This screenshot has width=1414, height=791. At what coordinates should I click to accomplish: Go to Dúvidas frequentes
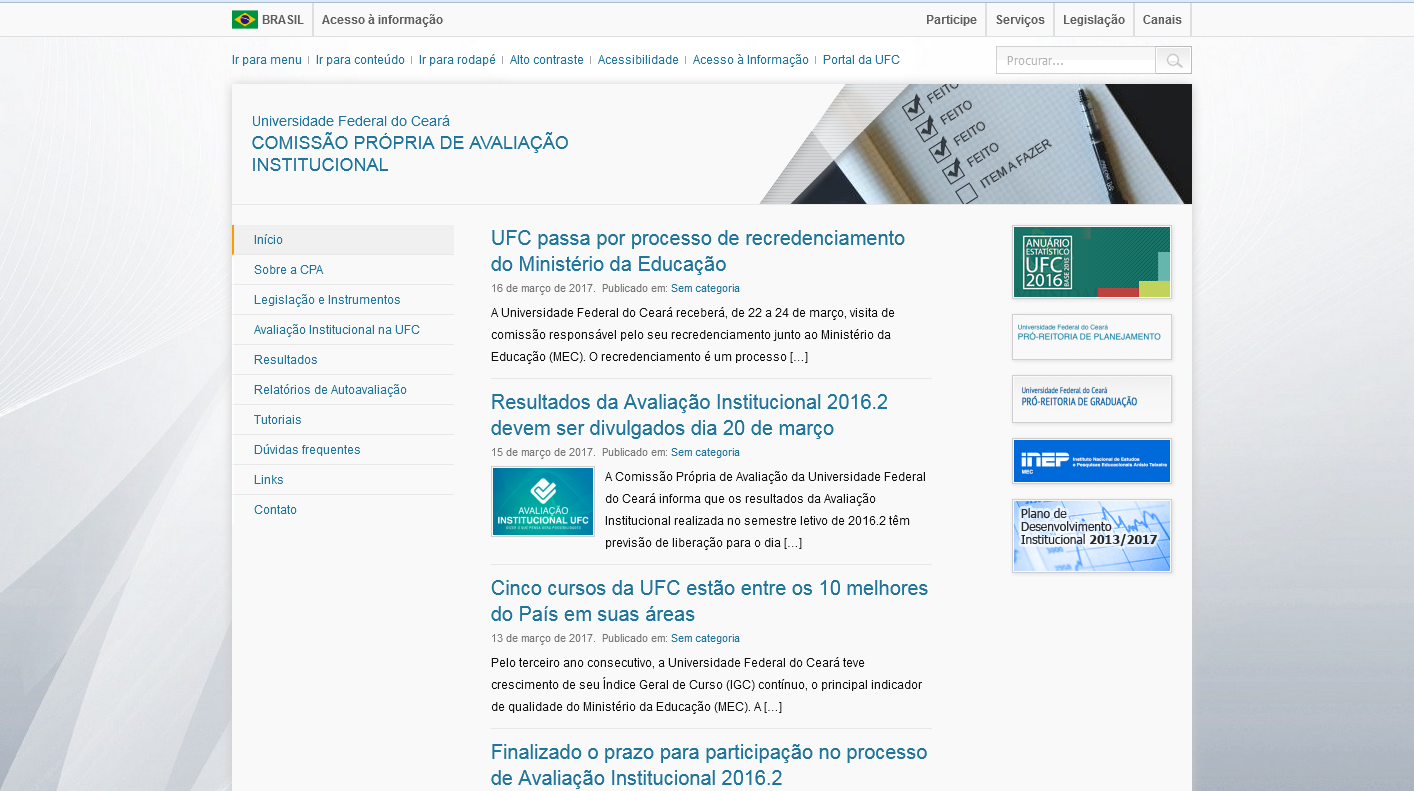343,450
